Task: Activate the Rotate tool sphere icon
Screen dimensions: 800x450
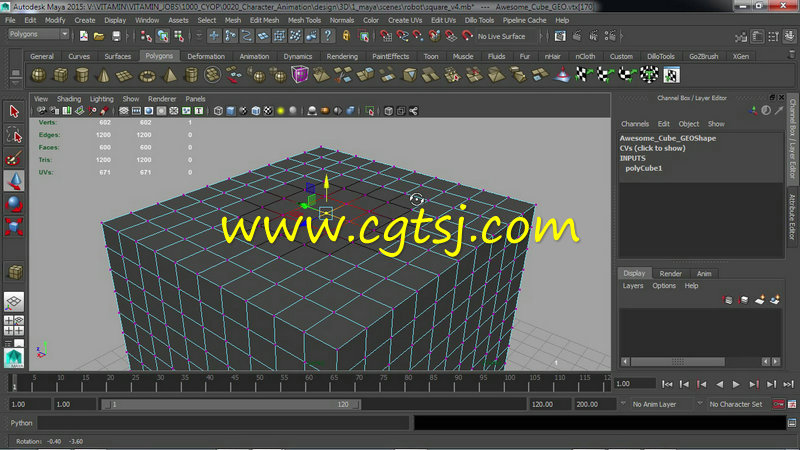Action: [14, 204]
